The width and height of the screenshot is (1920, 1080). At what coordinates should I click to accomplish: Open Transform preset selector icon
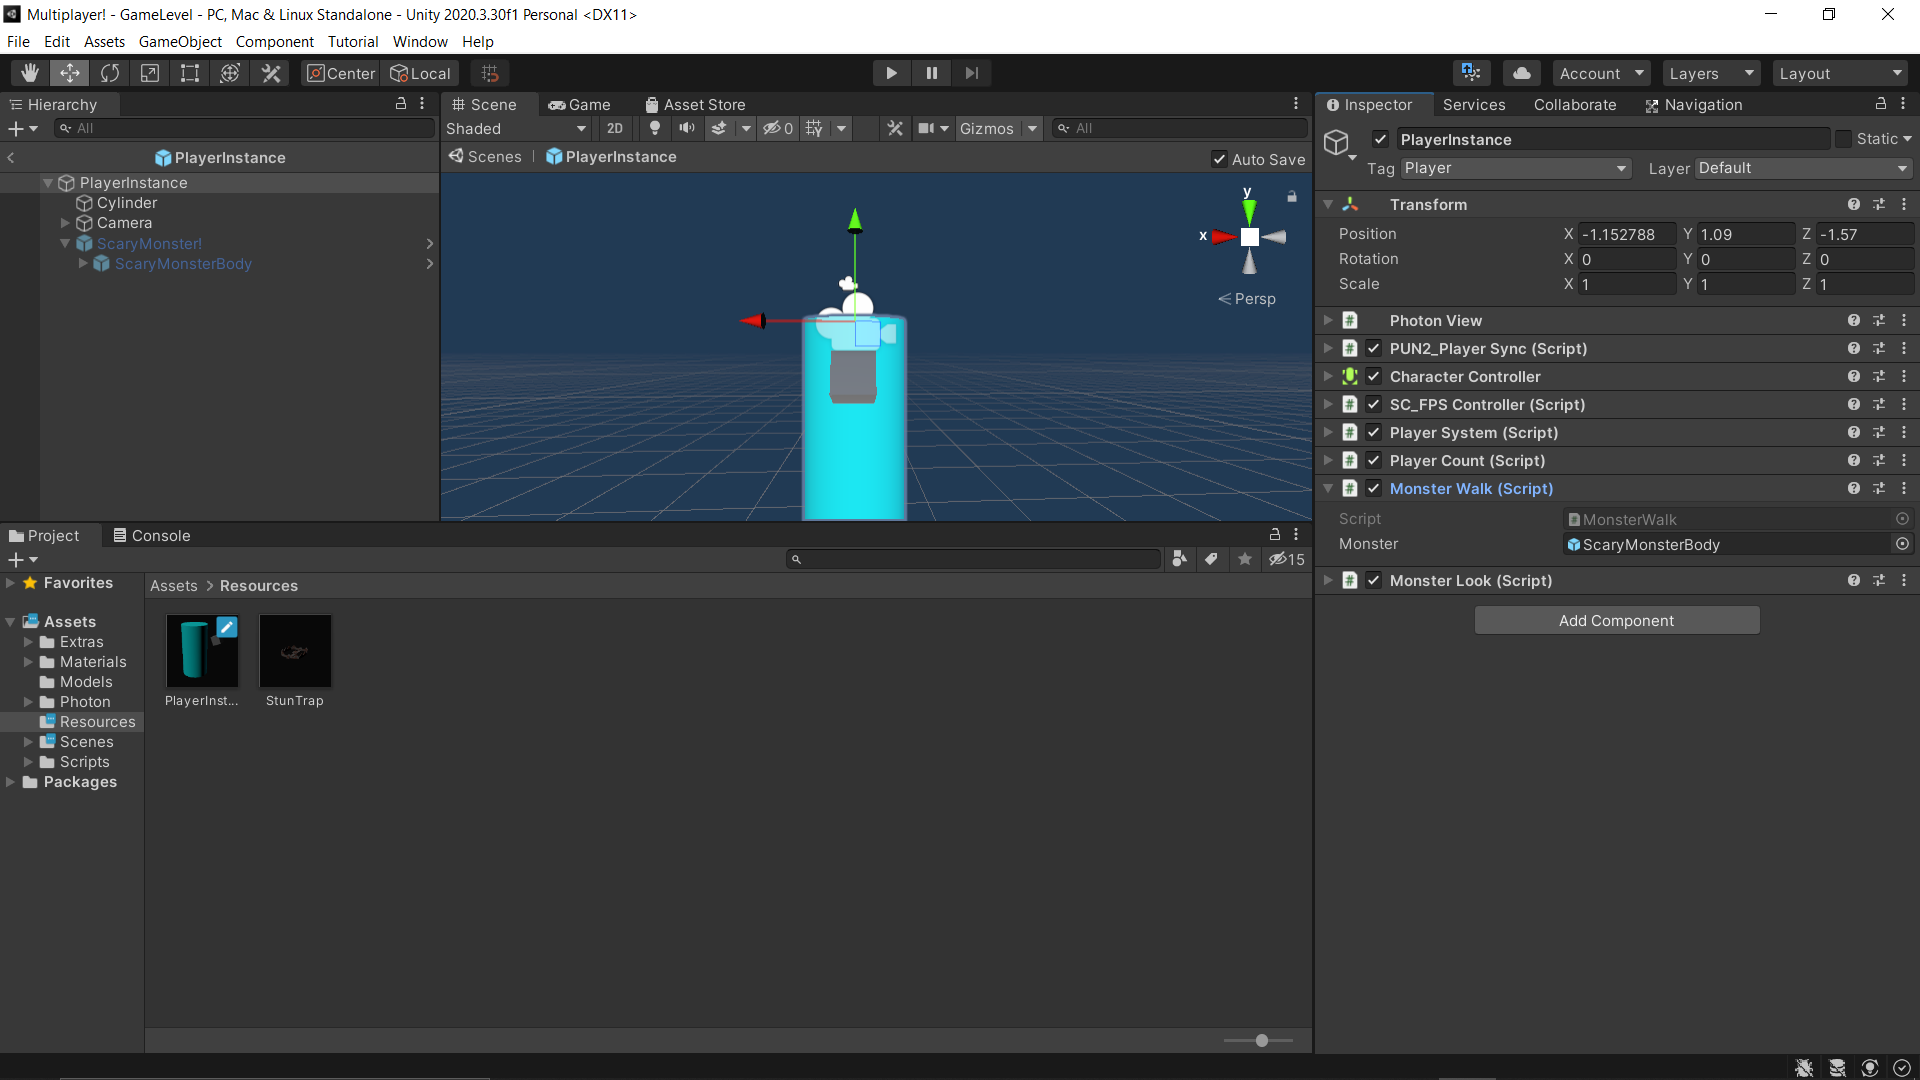[x=1879, y=205]
